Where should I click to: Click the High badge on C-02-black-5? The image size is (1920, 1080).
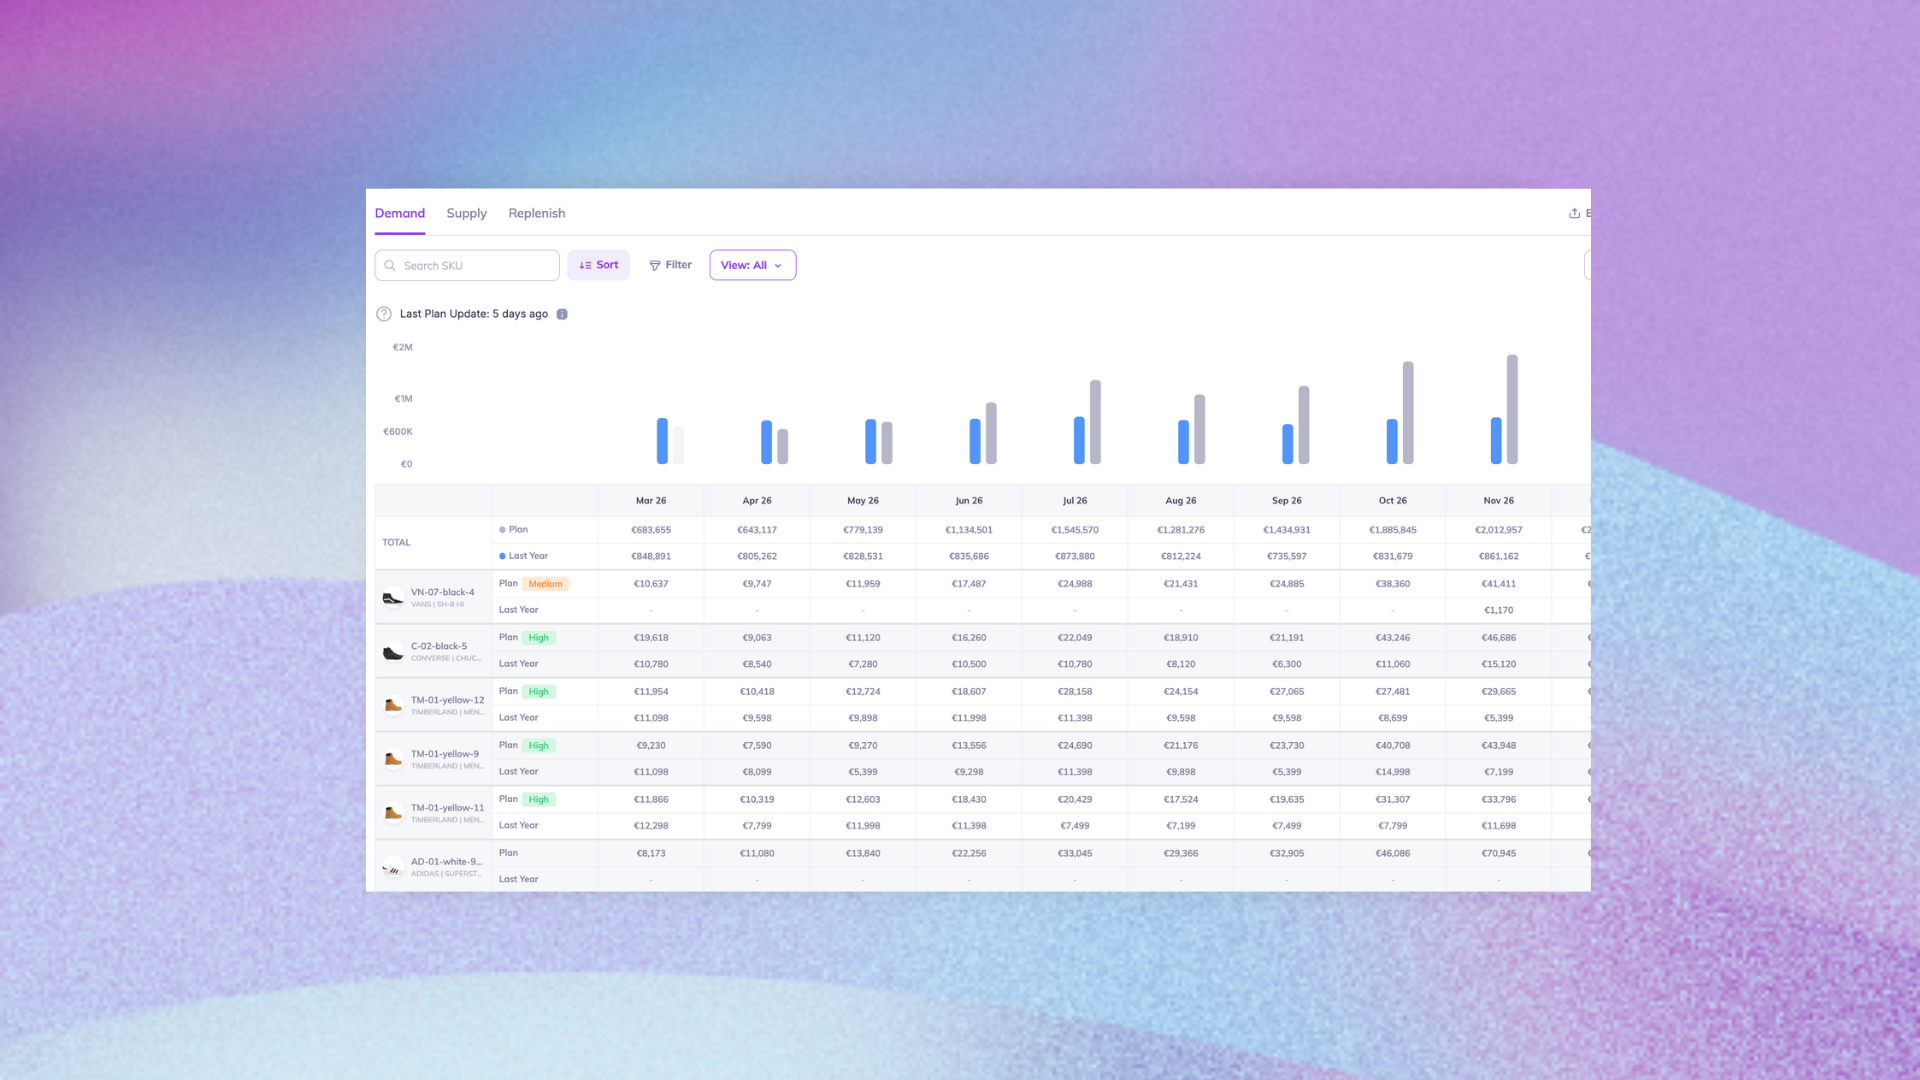point(538,638)
